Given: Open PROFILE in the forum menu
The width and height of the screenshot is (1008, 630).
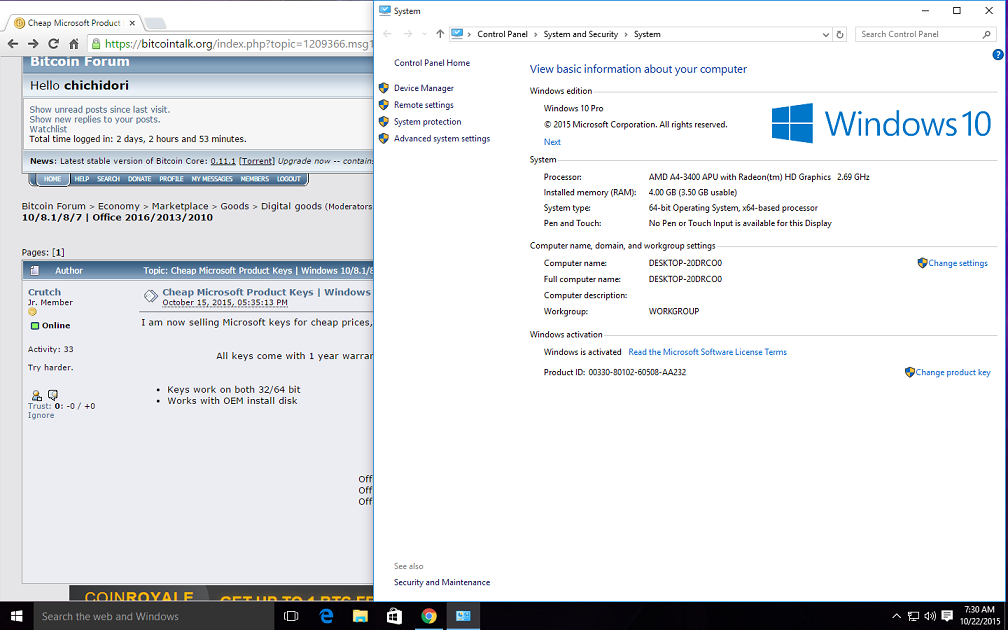Looking at the screenshot, I should click(171, 179).
